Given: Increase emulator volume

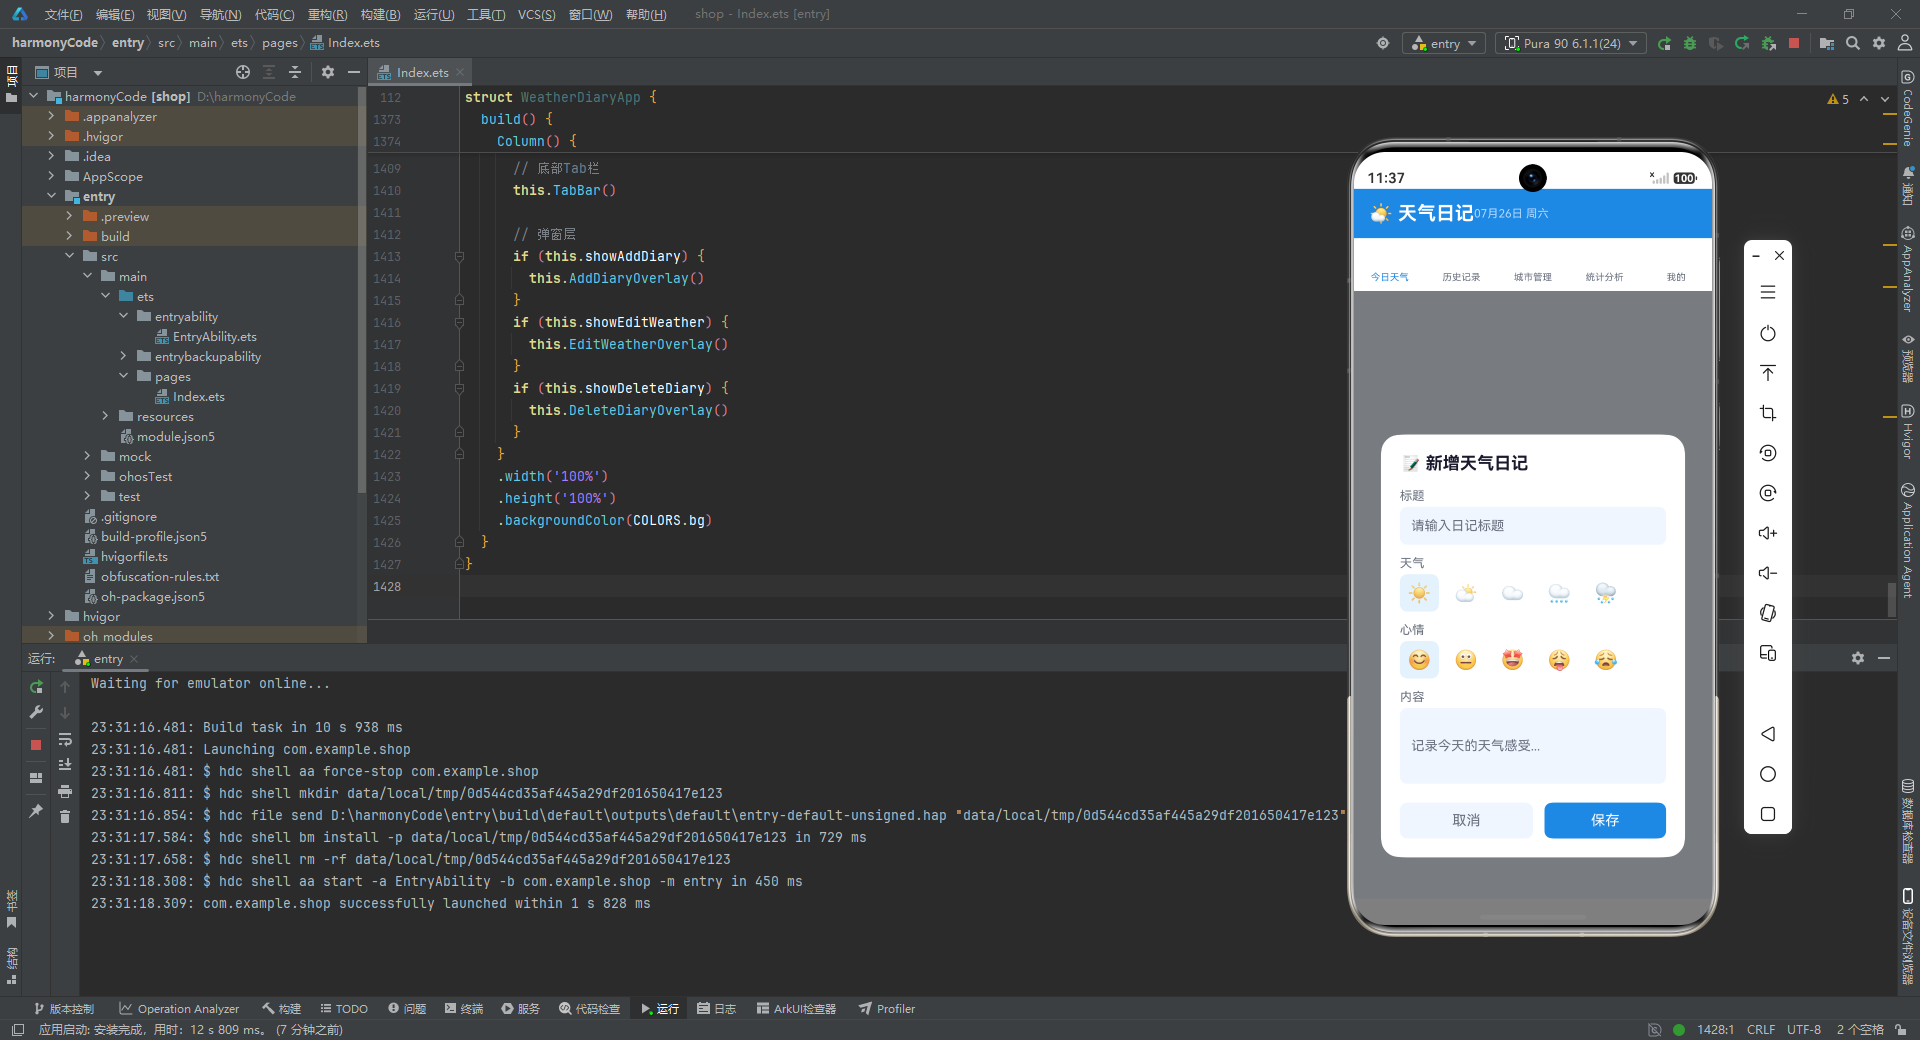Looking at the screenshot, I should click(1768, 533).
